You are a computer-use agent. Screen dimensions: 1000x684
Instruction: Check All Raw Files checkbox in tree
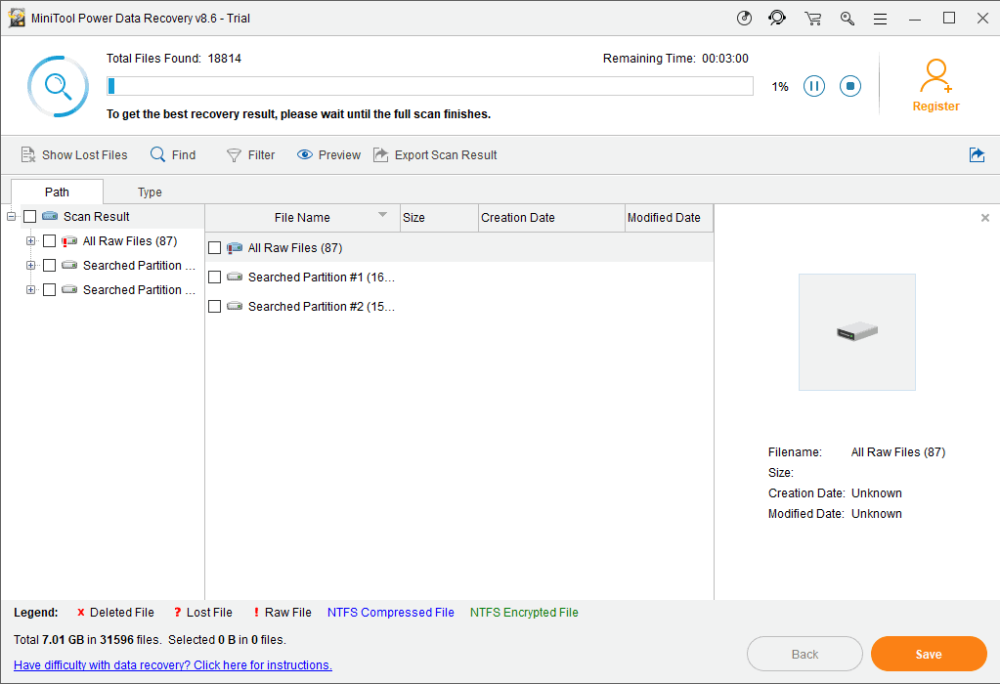(x=49, y=241)
